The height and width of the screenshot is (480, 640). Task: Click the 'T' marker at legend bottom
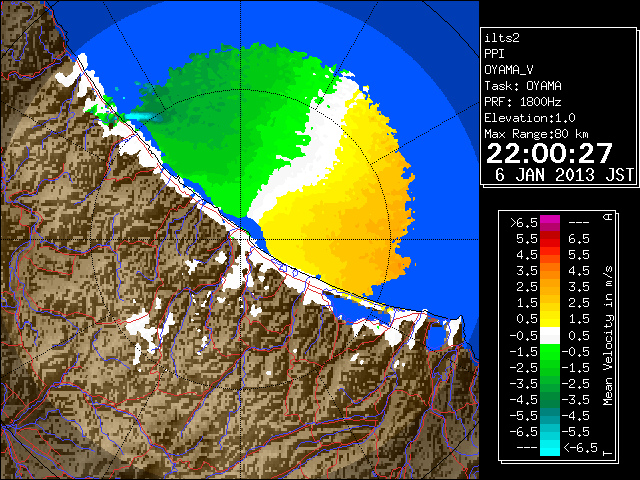(609, 453)
